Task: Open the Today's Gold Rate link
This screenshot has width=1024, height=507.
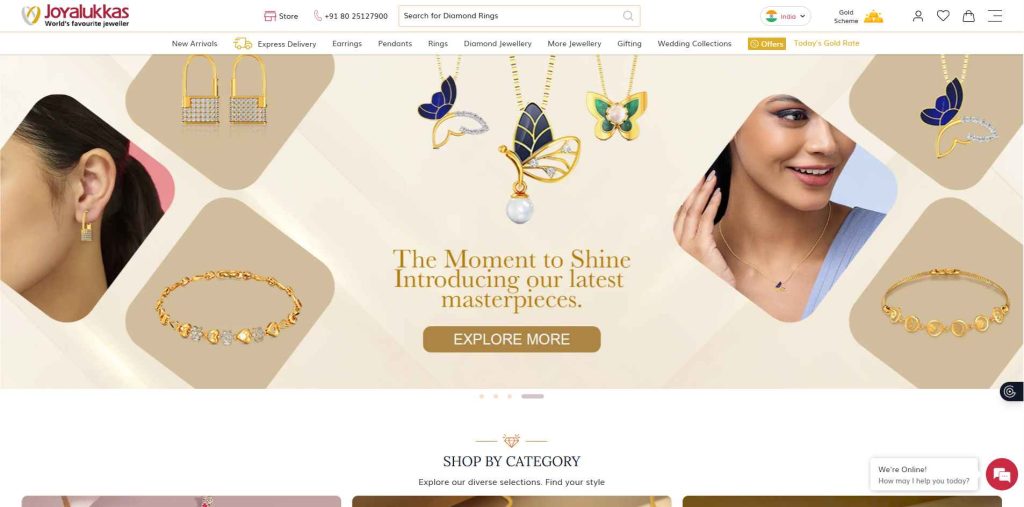Action: [x=826, y=43]
